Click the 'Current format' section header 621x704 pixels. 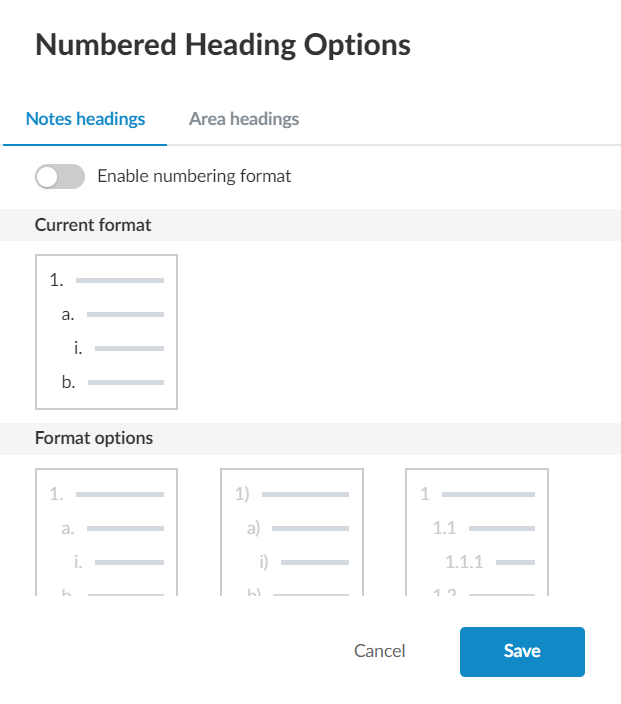[x=93, y=225]
